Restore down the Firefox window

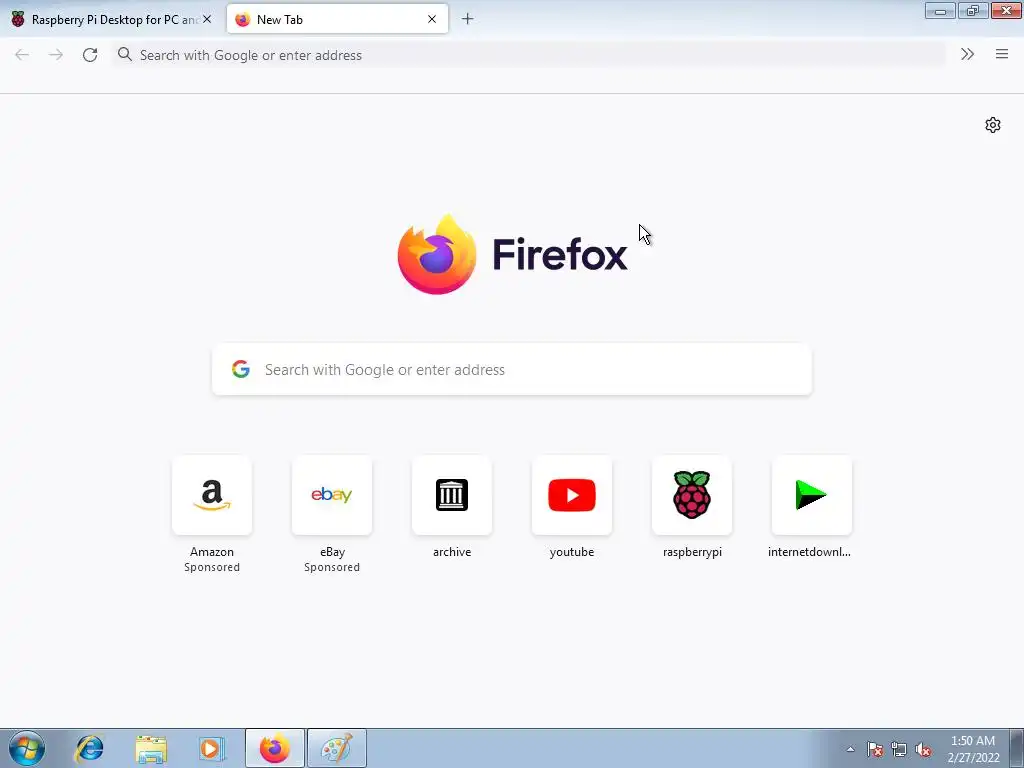[973, 10]
